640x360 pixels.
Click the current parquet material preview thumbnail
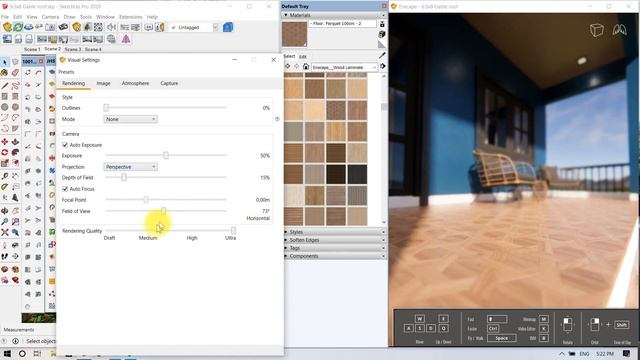coord(294,34)
